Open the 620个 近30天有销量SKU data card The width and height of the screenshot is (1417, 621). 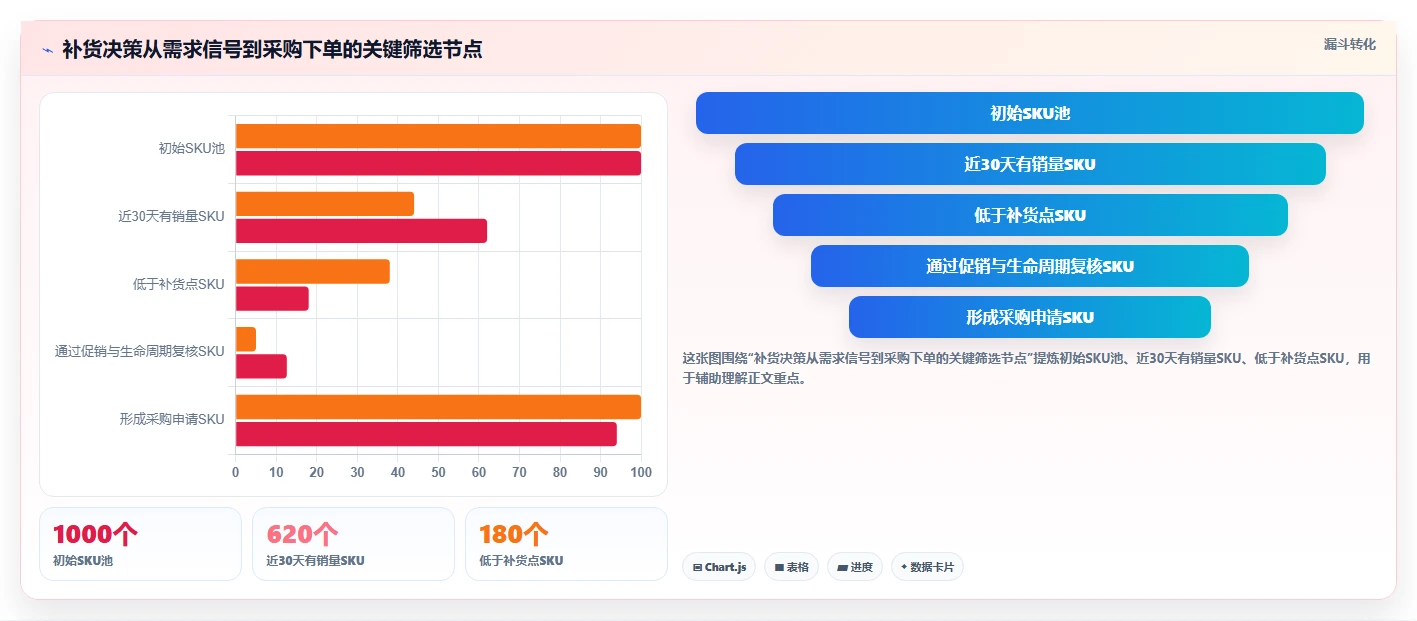coord(353,544)
